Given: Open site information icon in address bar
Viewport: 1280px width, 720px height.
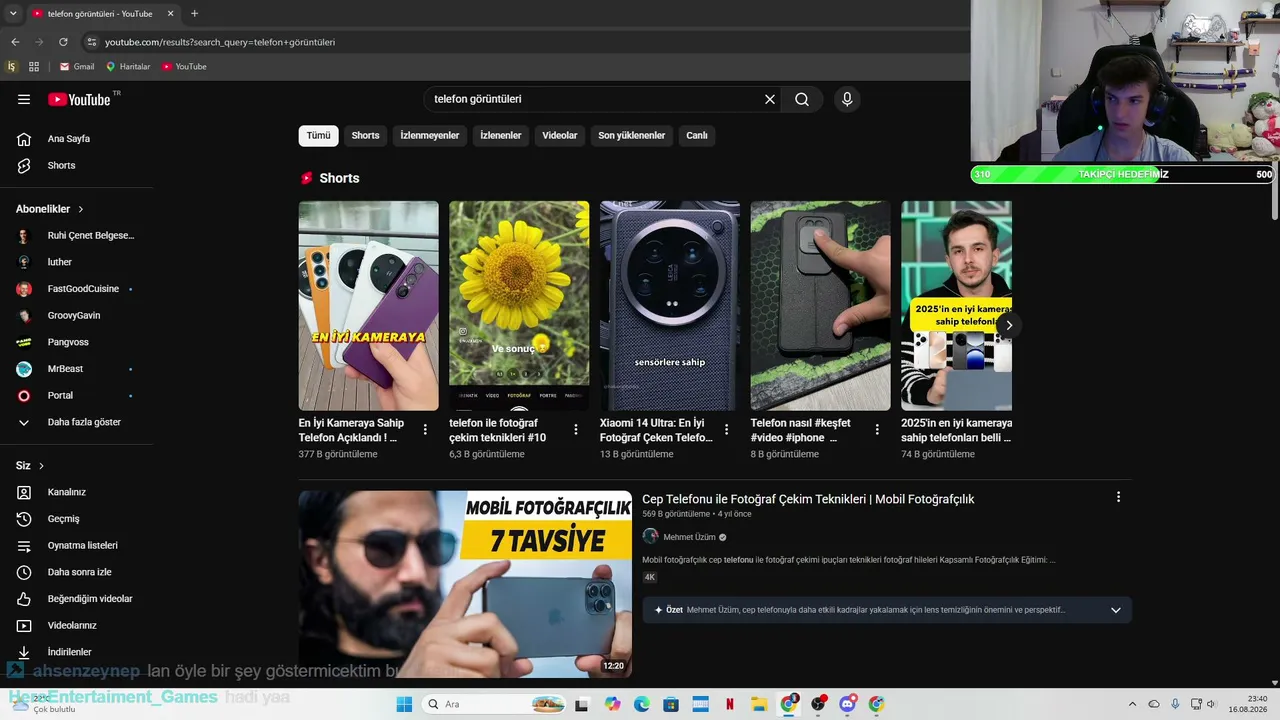Looking at the screenshot, I should point(91,42).
